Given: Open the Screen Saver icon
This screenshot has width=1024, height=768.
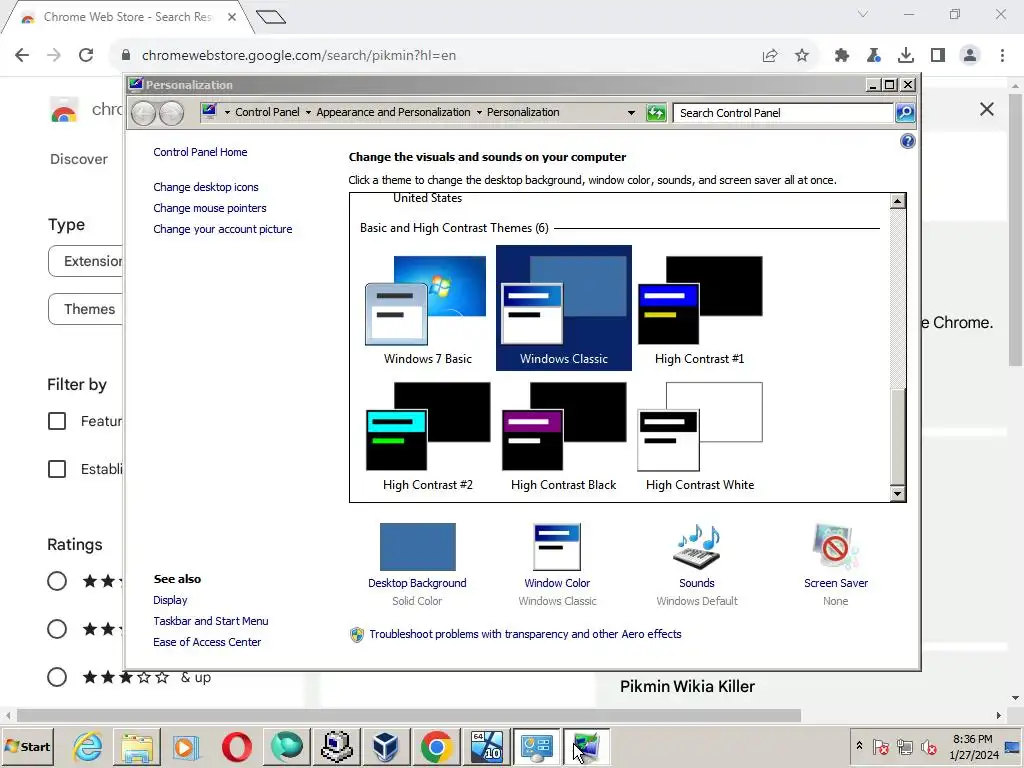Looking at the screenshot, I should tap(836, 547).
